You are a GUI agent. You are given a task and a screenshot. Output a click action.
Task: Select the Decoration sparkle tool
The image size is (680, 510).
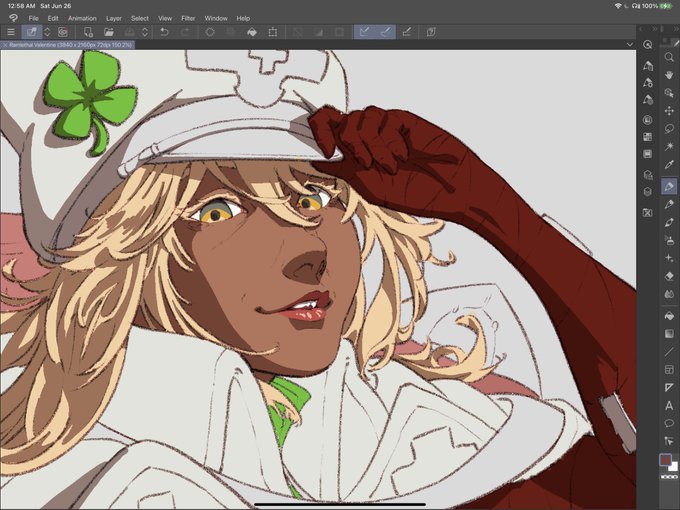[669, 258]
